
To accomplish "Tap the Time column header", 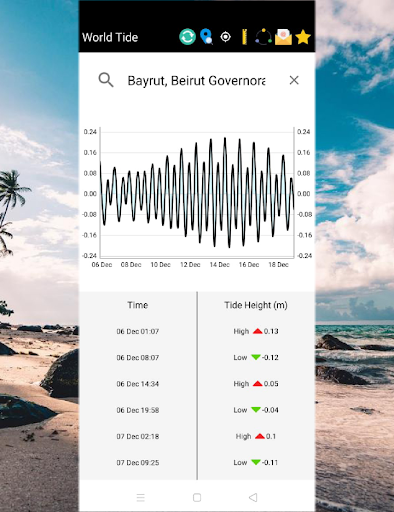I will pyautogui.click(x=138, y=305).
